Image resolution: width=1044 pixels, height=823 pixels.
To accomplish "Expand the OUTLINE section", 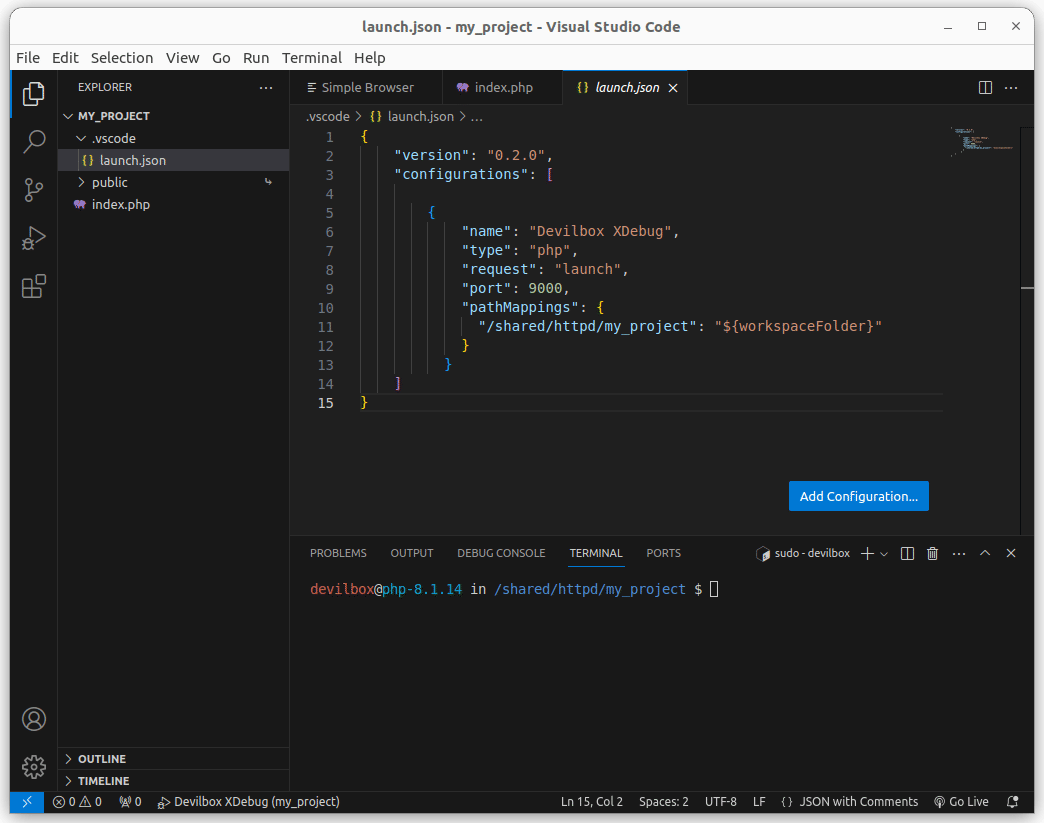I will [x=101, y=759].
